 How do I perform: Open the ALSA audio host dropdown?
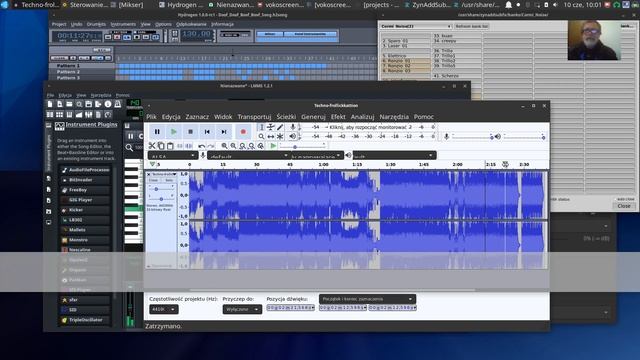(x=172, y=156)
